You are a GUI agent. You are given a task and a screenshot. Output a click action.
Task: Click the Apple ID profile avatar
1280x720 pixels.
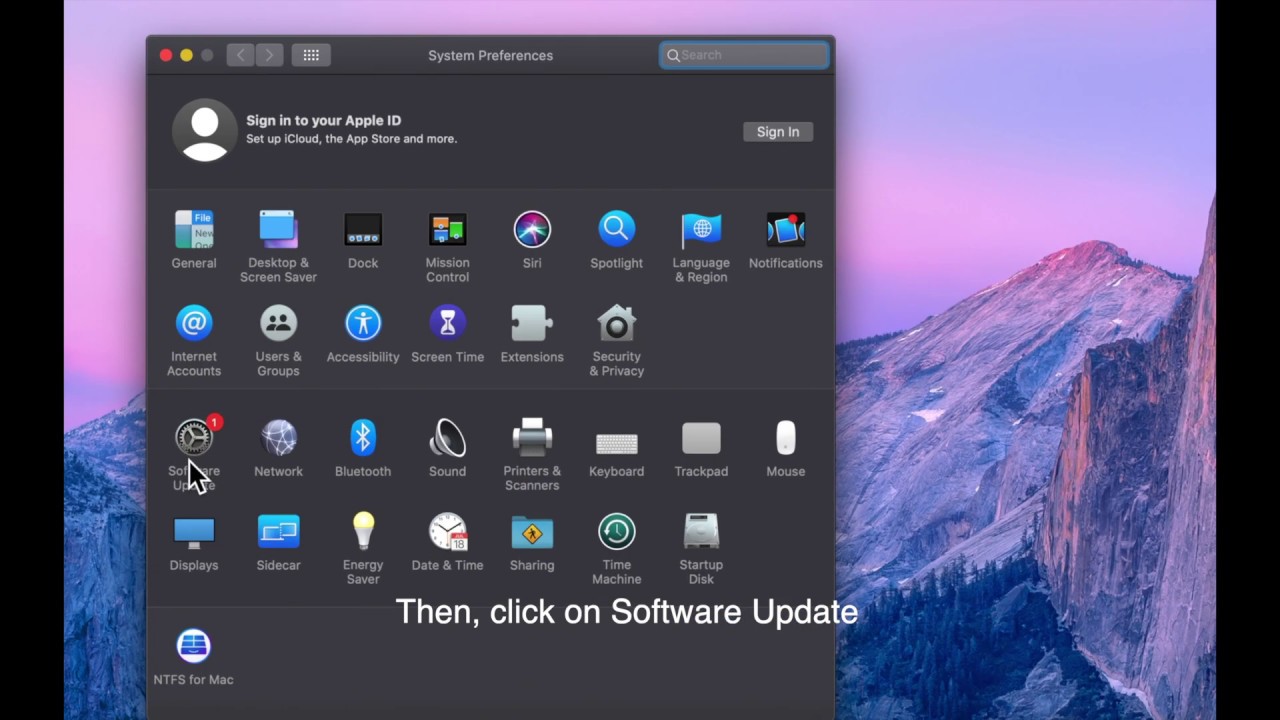tap(205, 130)
